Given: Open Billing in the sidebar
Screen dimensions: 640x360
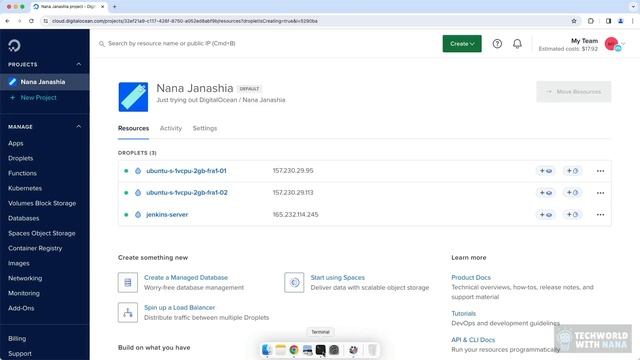Looking at the screenshot, I should pos(17,339).
